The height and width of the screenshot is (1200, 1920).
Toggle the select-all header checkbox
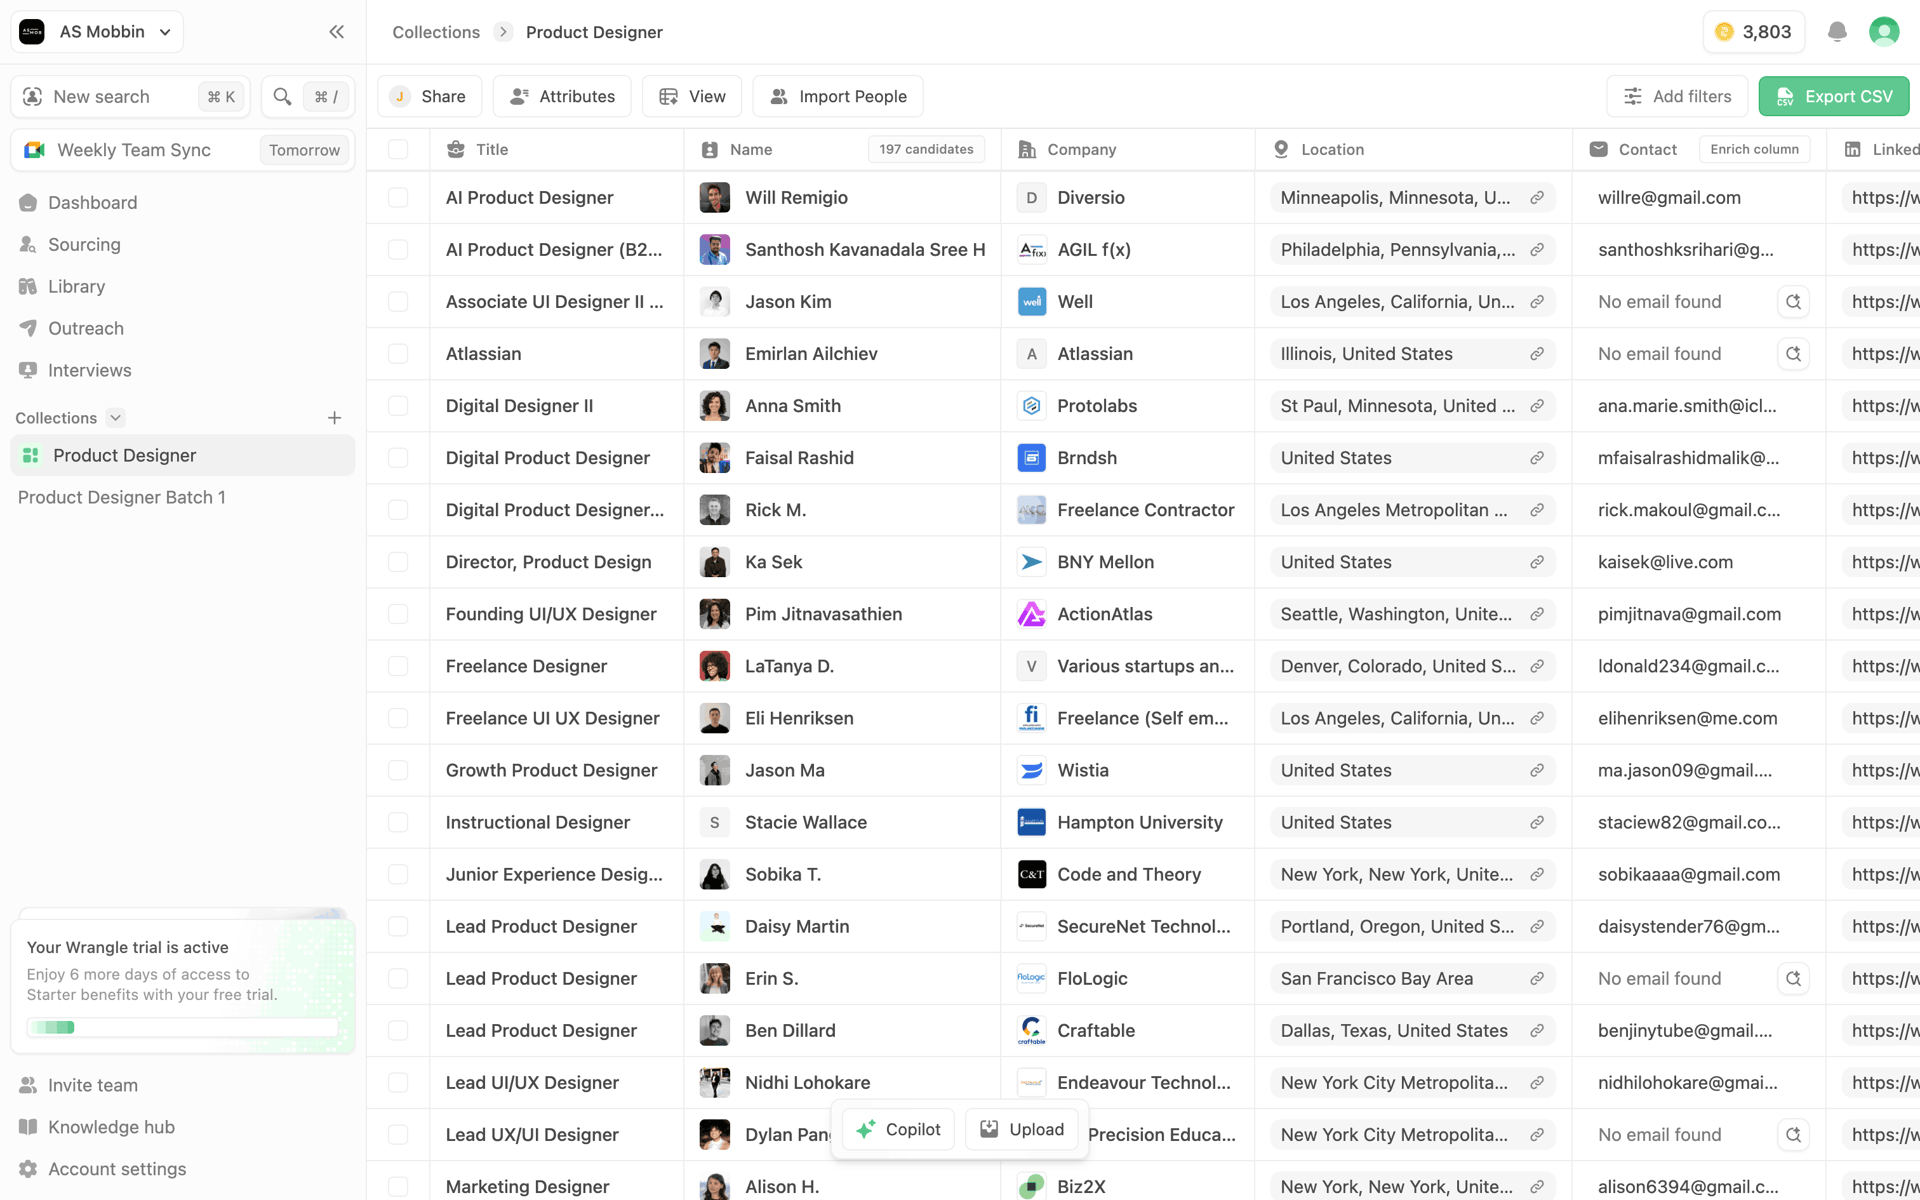click(x=398, y=149)
